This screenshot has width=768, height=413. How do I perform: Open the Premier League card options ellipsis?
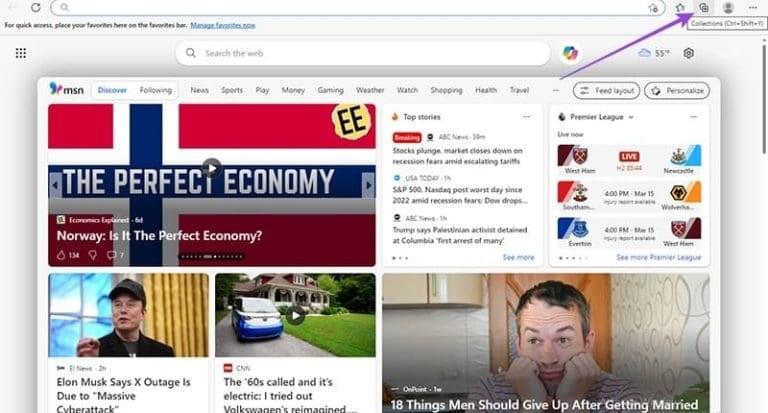(694, 117)
